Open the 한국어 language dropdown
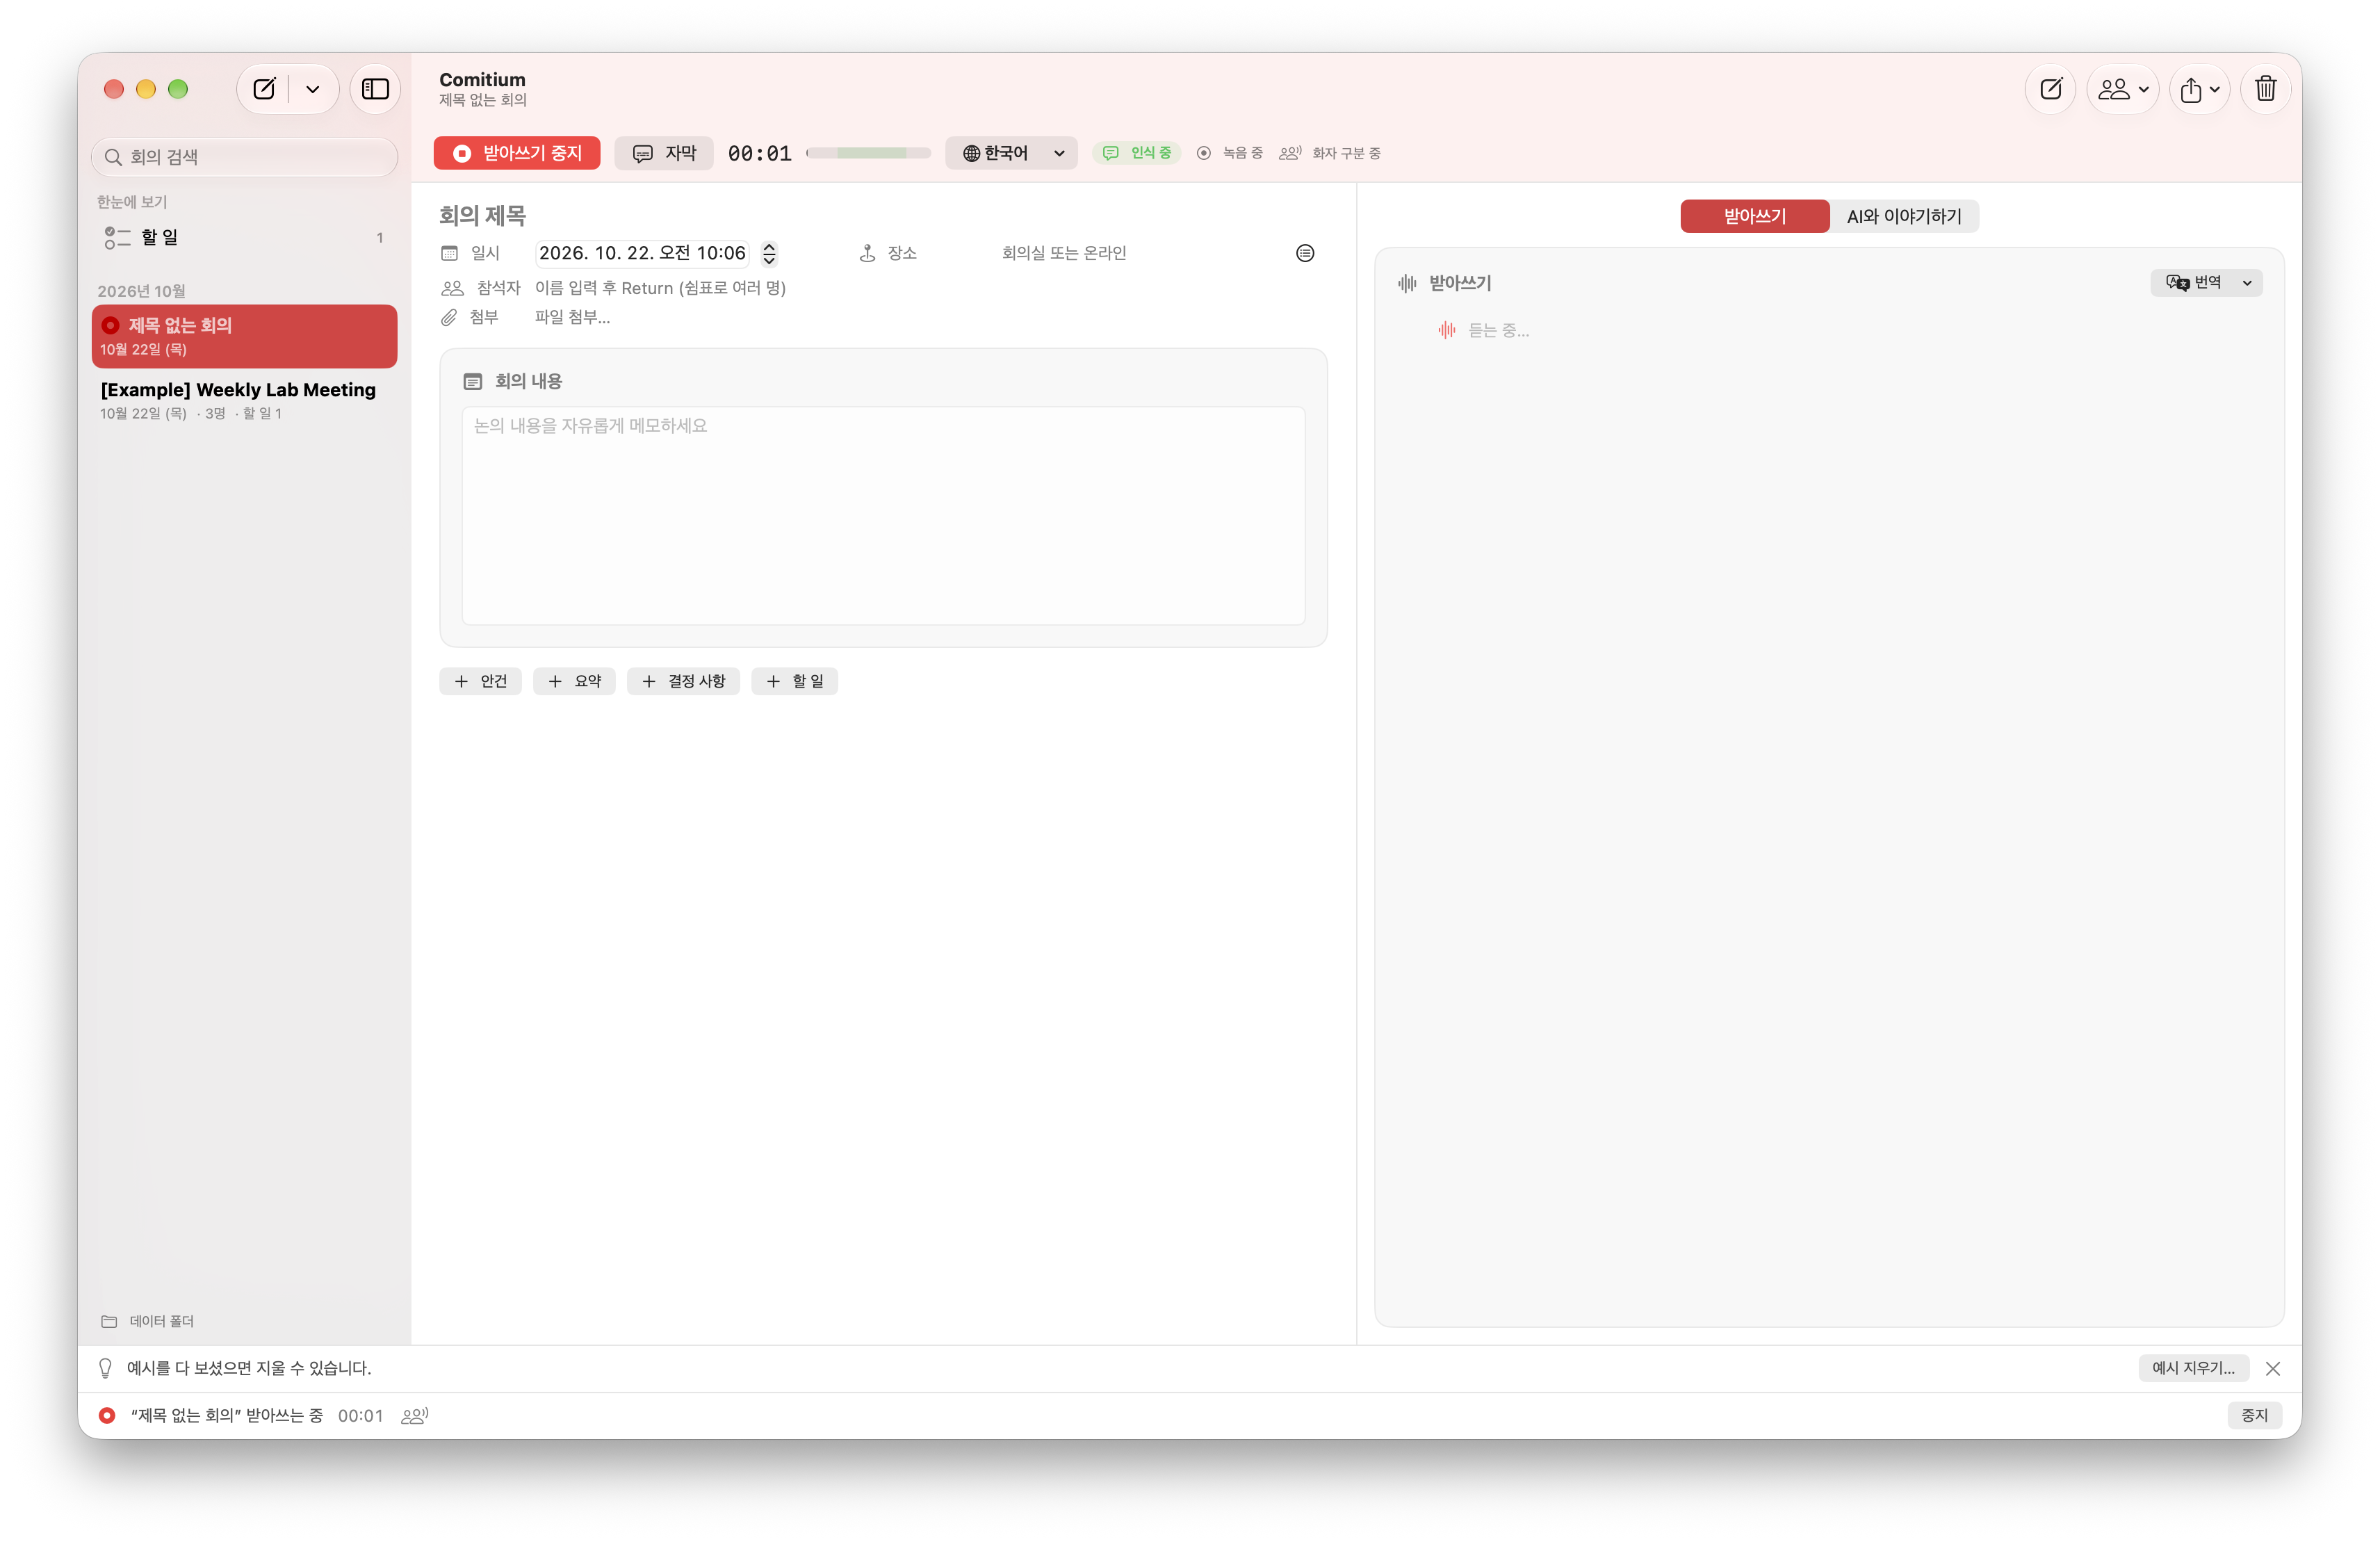 point(1011,153)
